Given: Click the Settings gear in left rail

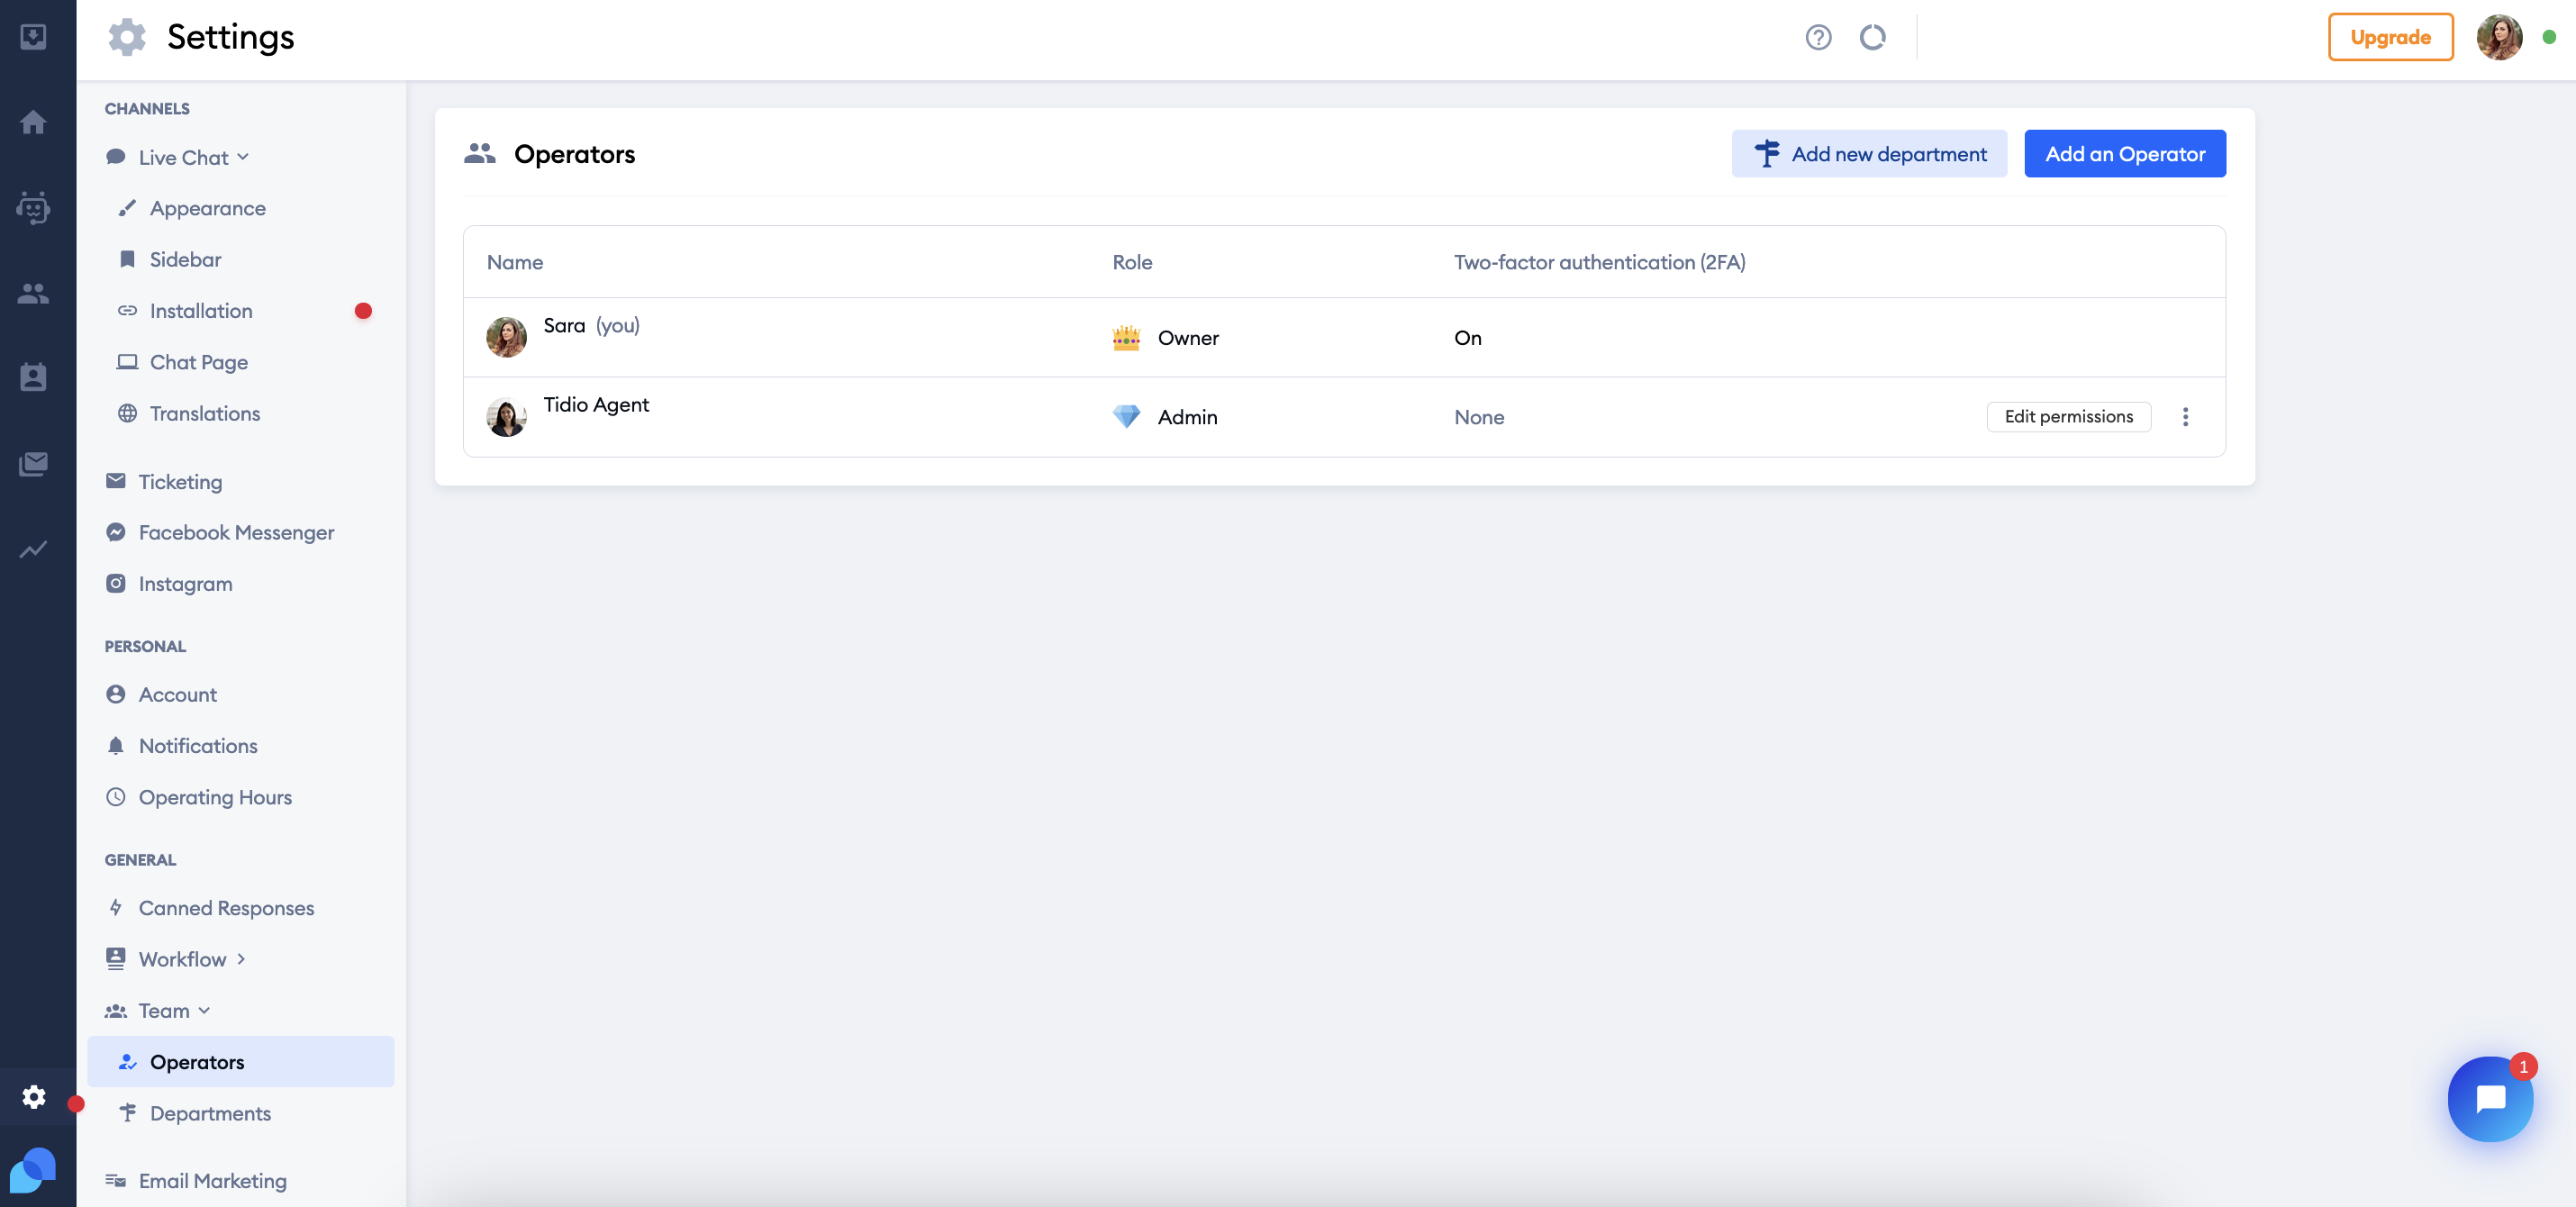Looking at the screenshot, I should (34, 1096).
